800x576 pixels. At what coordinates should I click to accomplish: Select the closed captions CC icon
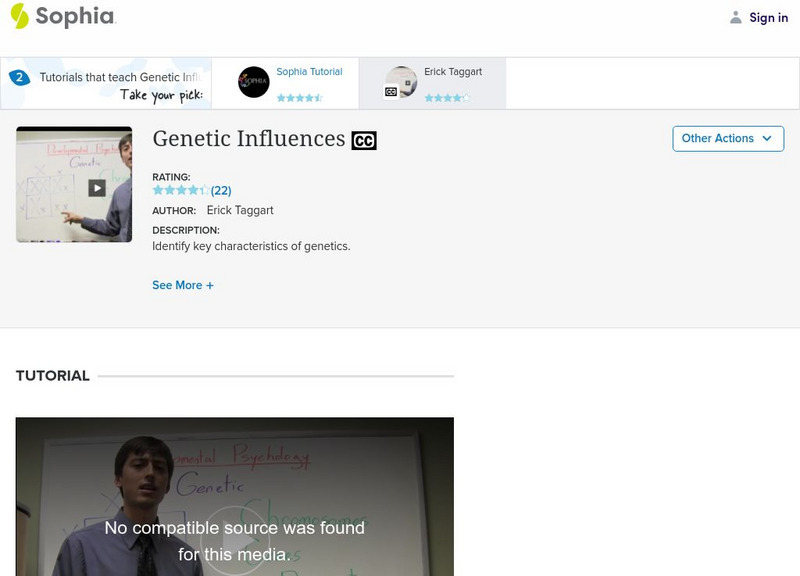pyautogui.click(x=363, y=140)
